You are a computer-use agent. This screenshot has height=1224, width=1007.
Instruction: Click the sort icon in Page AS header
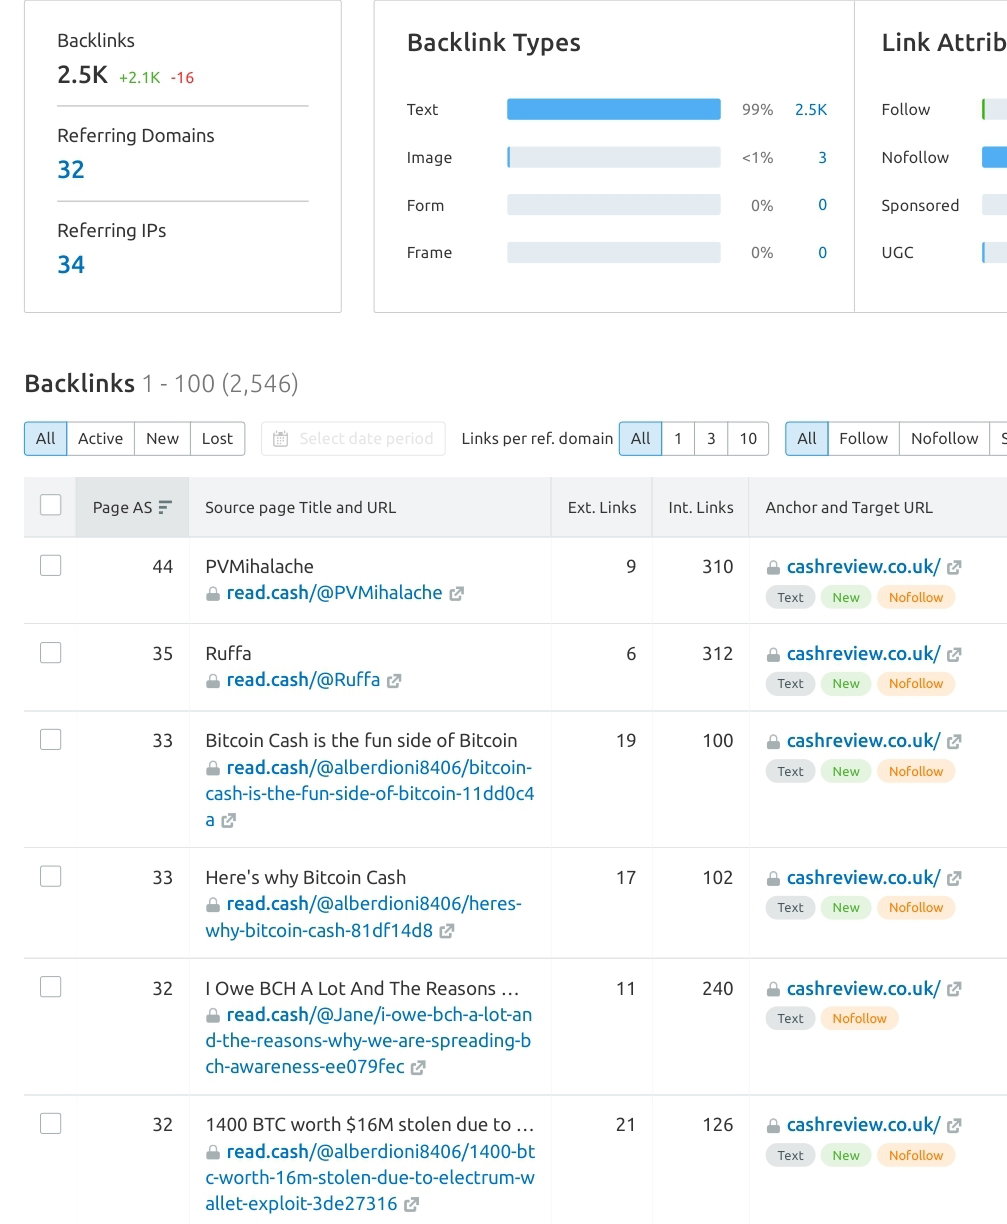(x=165, y=507)
